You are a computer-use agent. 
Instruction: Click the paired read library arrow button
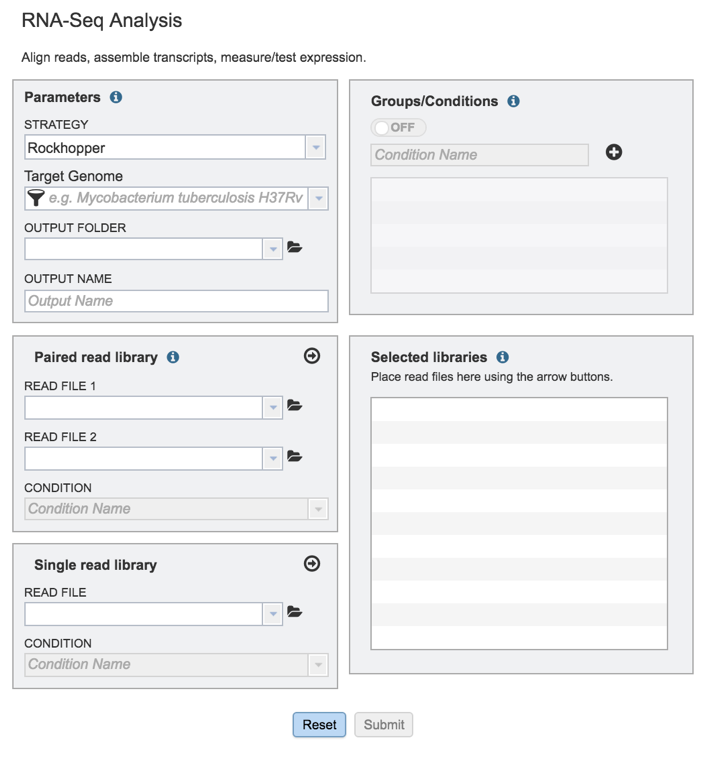[x=312, y=356]
